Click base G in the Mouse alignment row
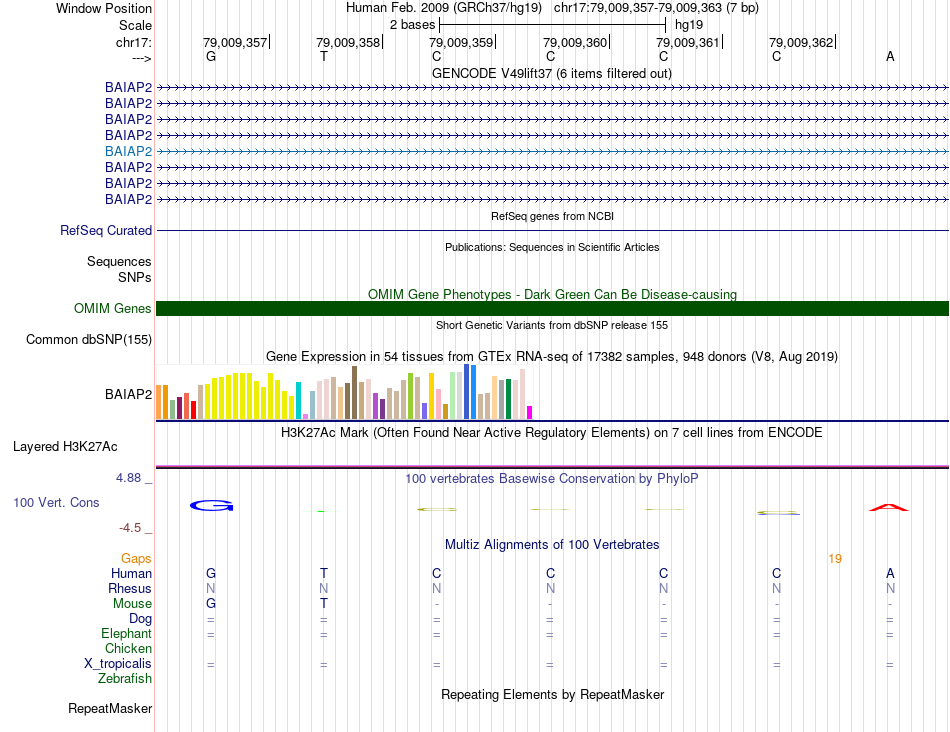Viewport: 950px width, 732px height. [211, 604]
